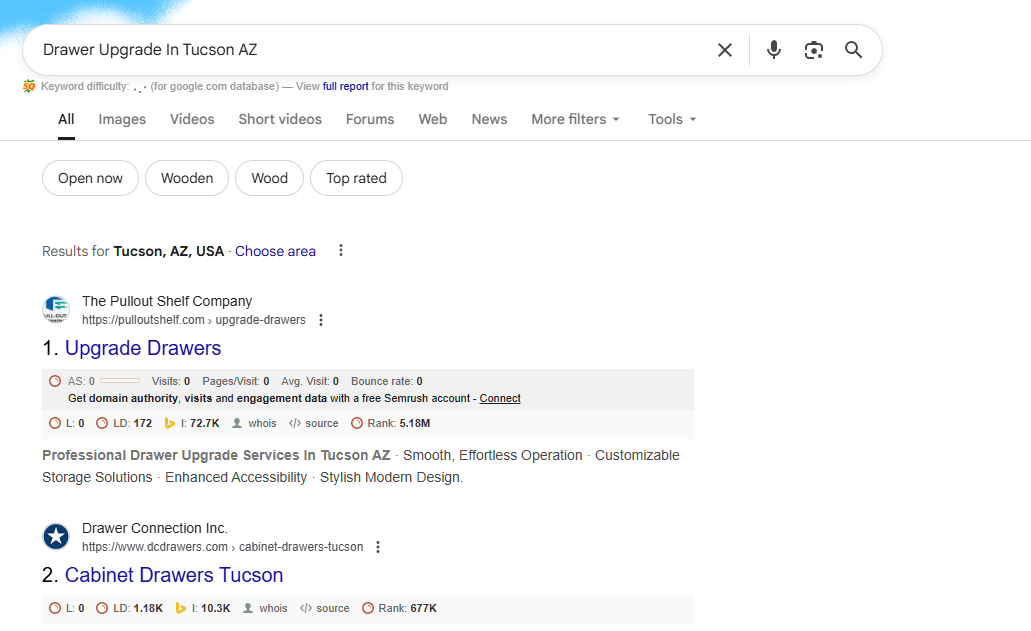This screenshot has height=631, width=1031.
Task: Start voice search with microphone icon
Action: pyautogui.click(x=773, y=50)
